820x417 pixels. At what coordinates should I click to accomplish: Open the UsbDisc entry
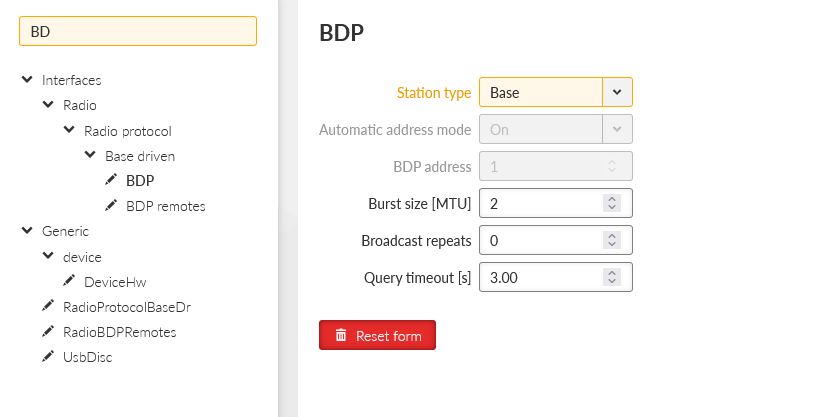click(x=88, y=357)
